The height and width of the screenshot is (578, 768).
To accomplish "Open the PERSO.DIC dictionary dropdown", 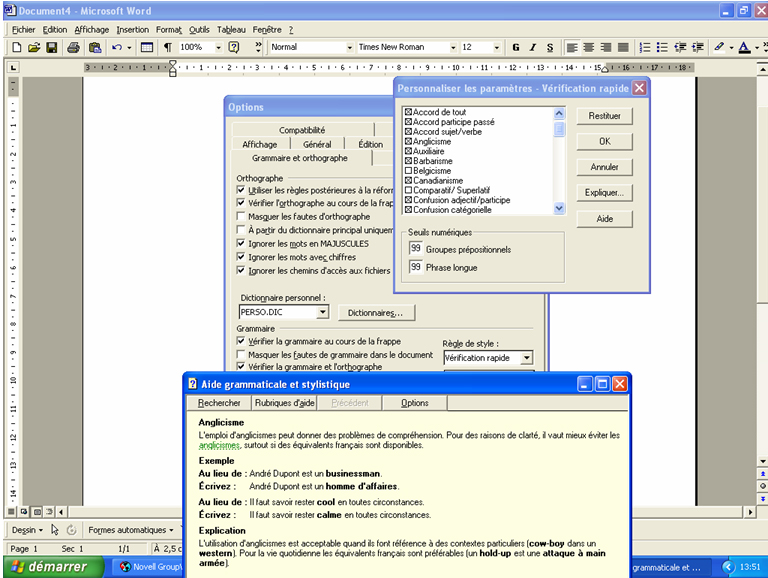I will 322,312.
